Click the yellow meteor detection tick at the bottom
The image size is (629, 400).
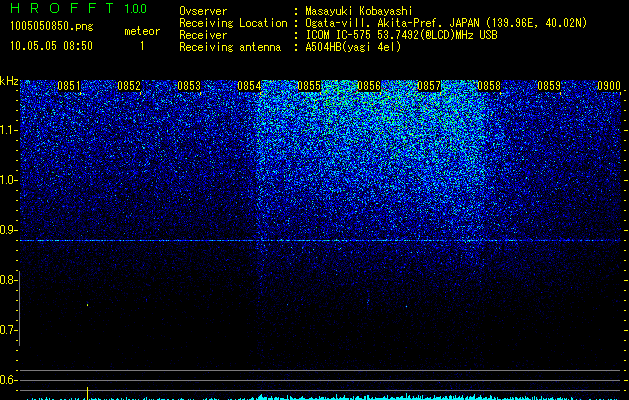87,393
